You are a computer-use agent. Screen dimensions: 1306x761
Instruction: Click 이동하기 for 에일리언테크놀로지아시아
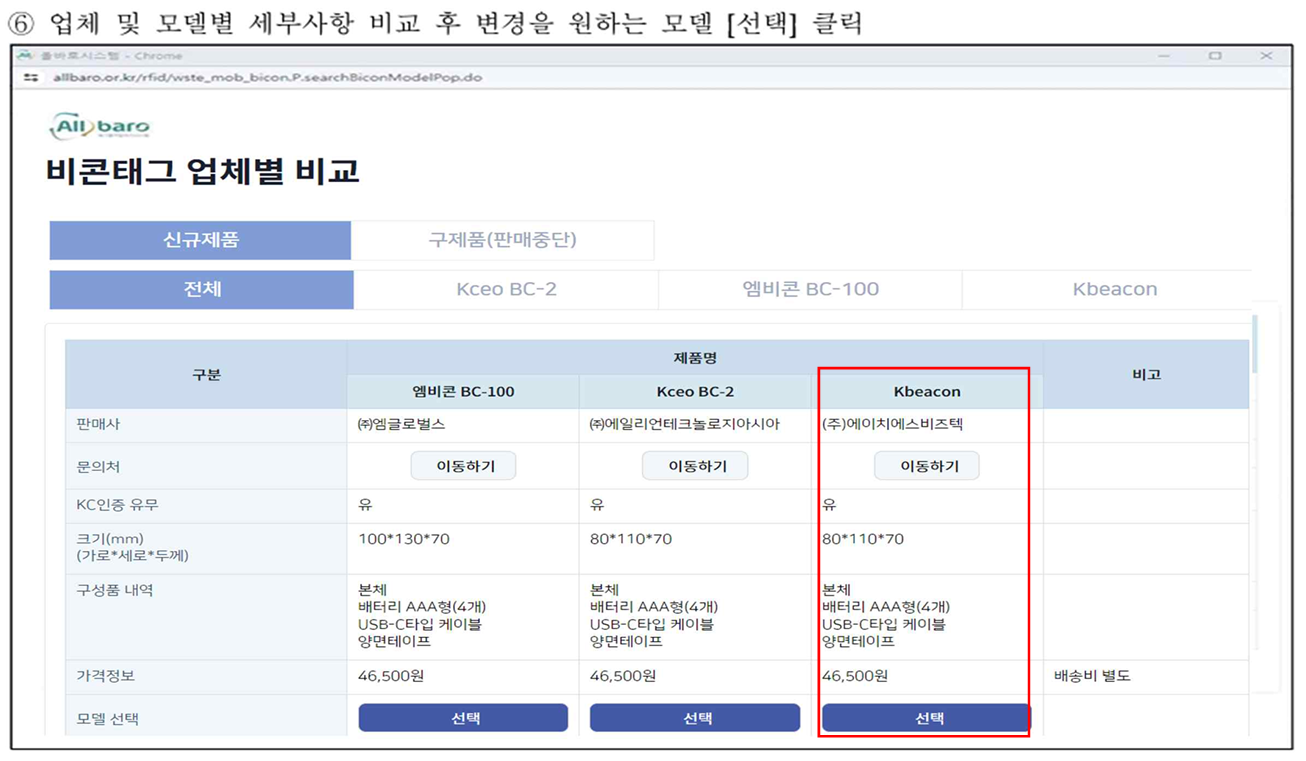695,466
